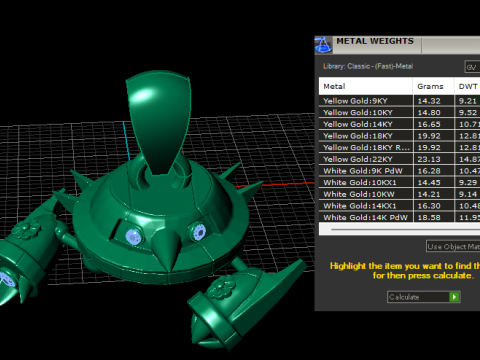Click the 16.30 grams value
Viewport: 480px width, 360px height.
(429, 206)
